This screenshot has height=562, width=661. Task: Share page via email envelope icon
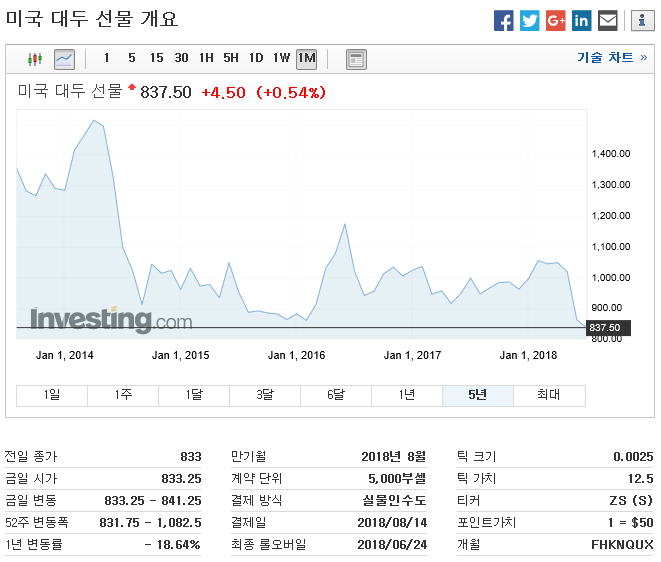pyautogui.click(x=608, y=21)
